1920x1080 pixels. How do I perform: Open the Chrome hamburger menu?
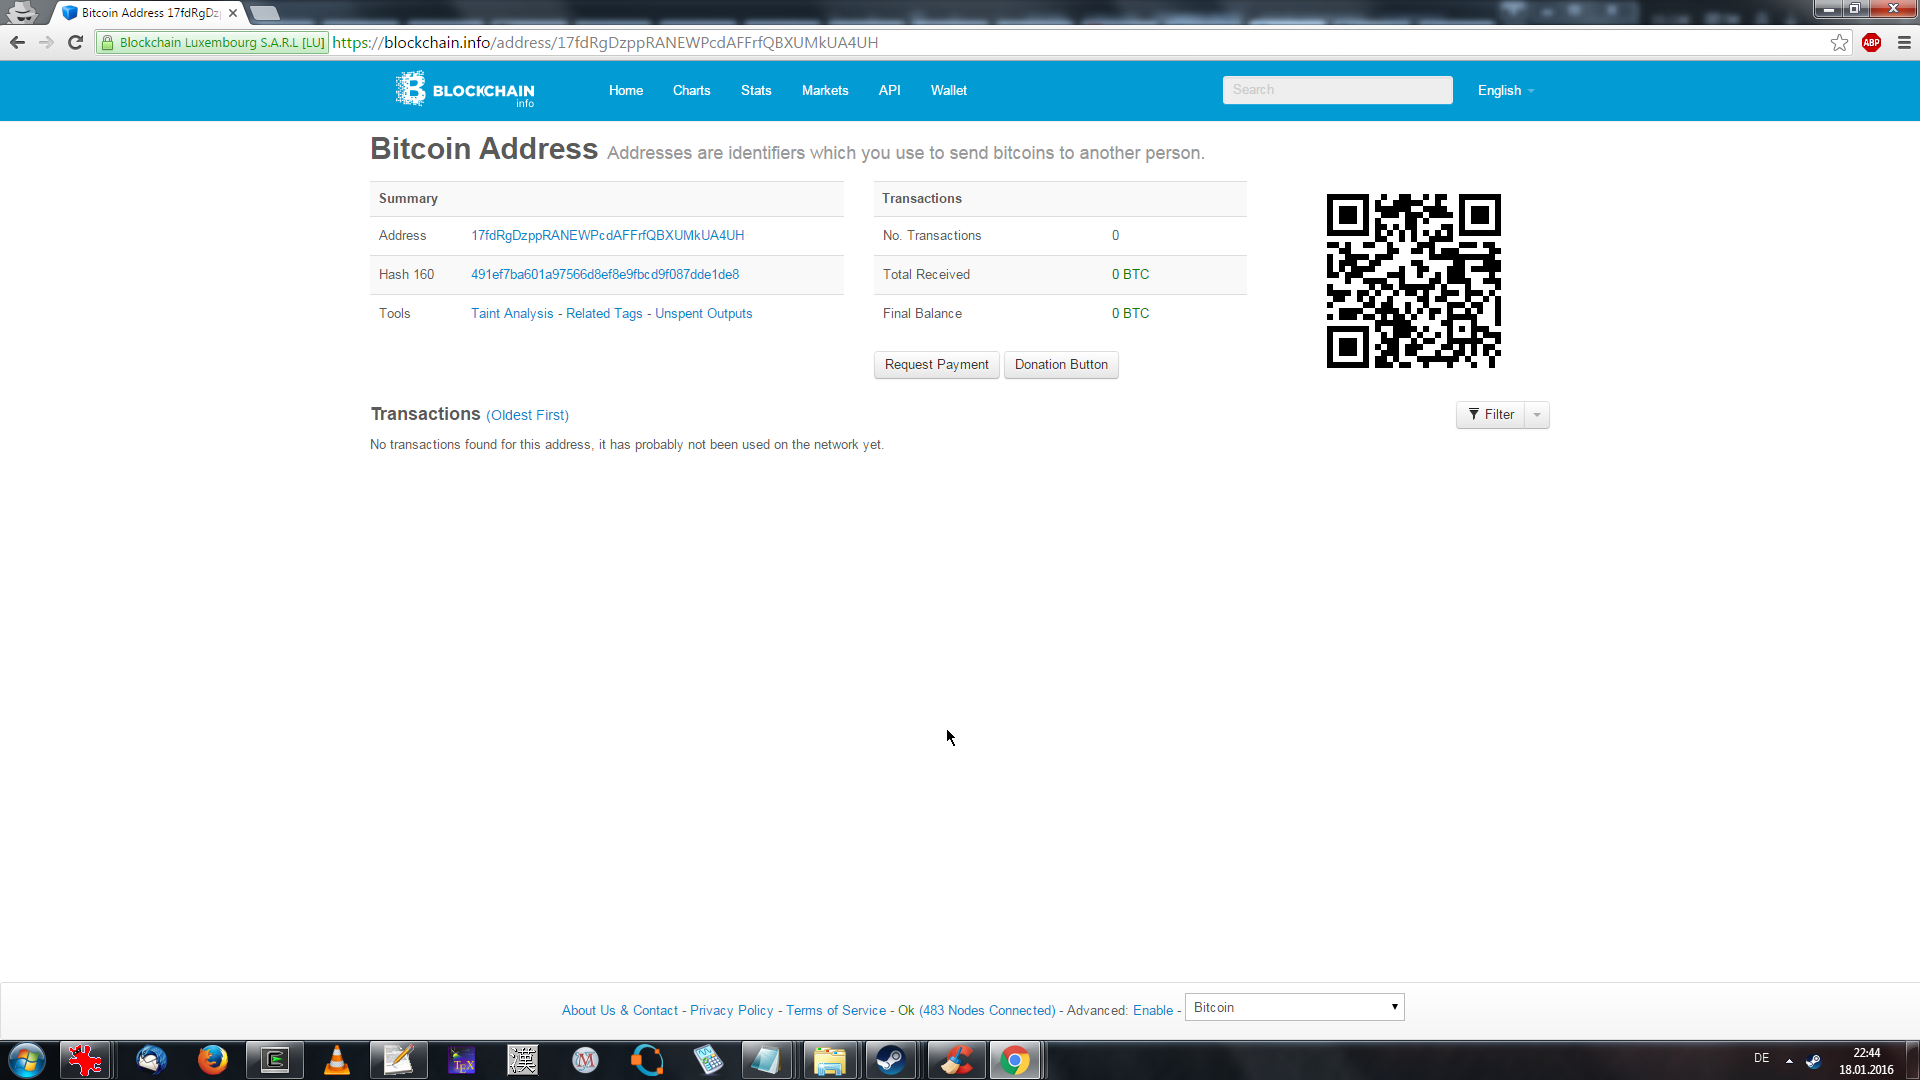click(1904, 42)
